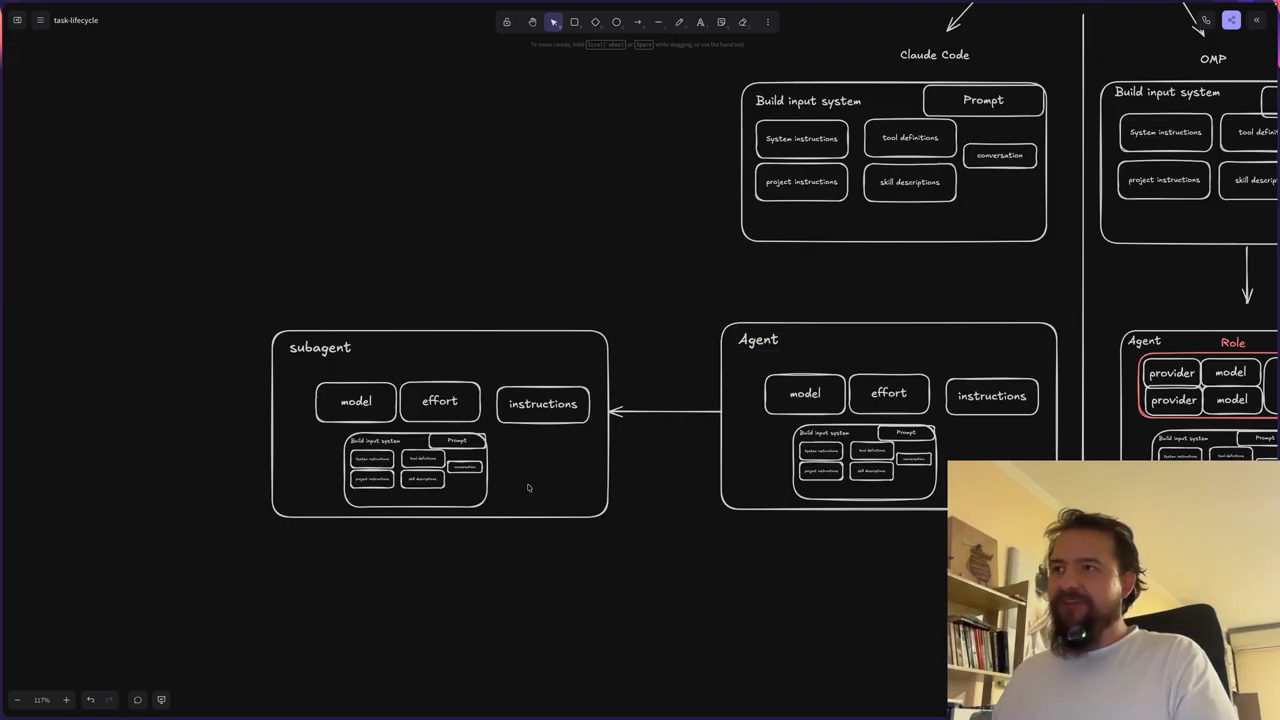The height and width of the screenshot is (720, 1280).
Task: Start presentation mode
Action: pos(161,700)
